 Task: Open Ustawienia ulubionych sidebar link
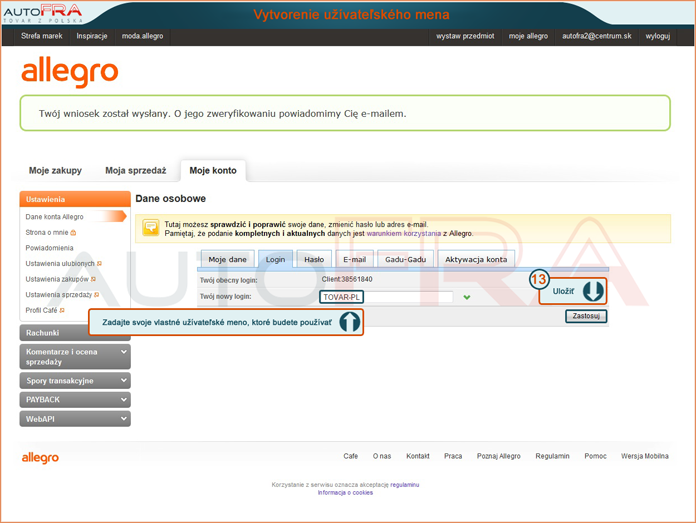[60, 264]
